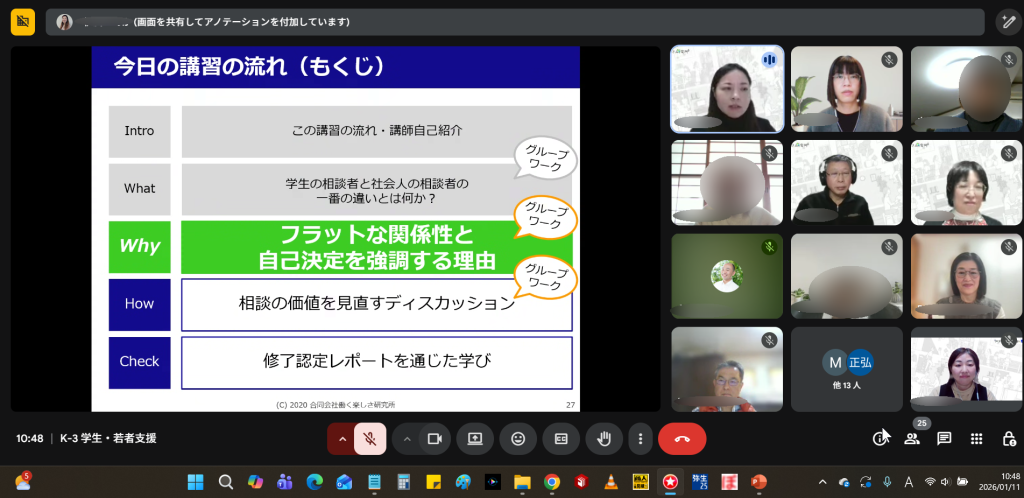Open the activities grid icon
This screenshot has height=498, width=1024.
coord(977,438)
